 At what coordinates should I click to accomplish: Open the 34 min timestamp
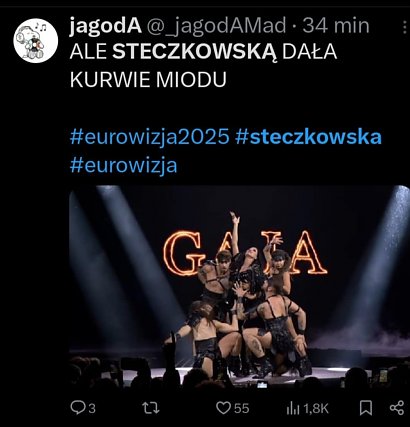336,26
